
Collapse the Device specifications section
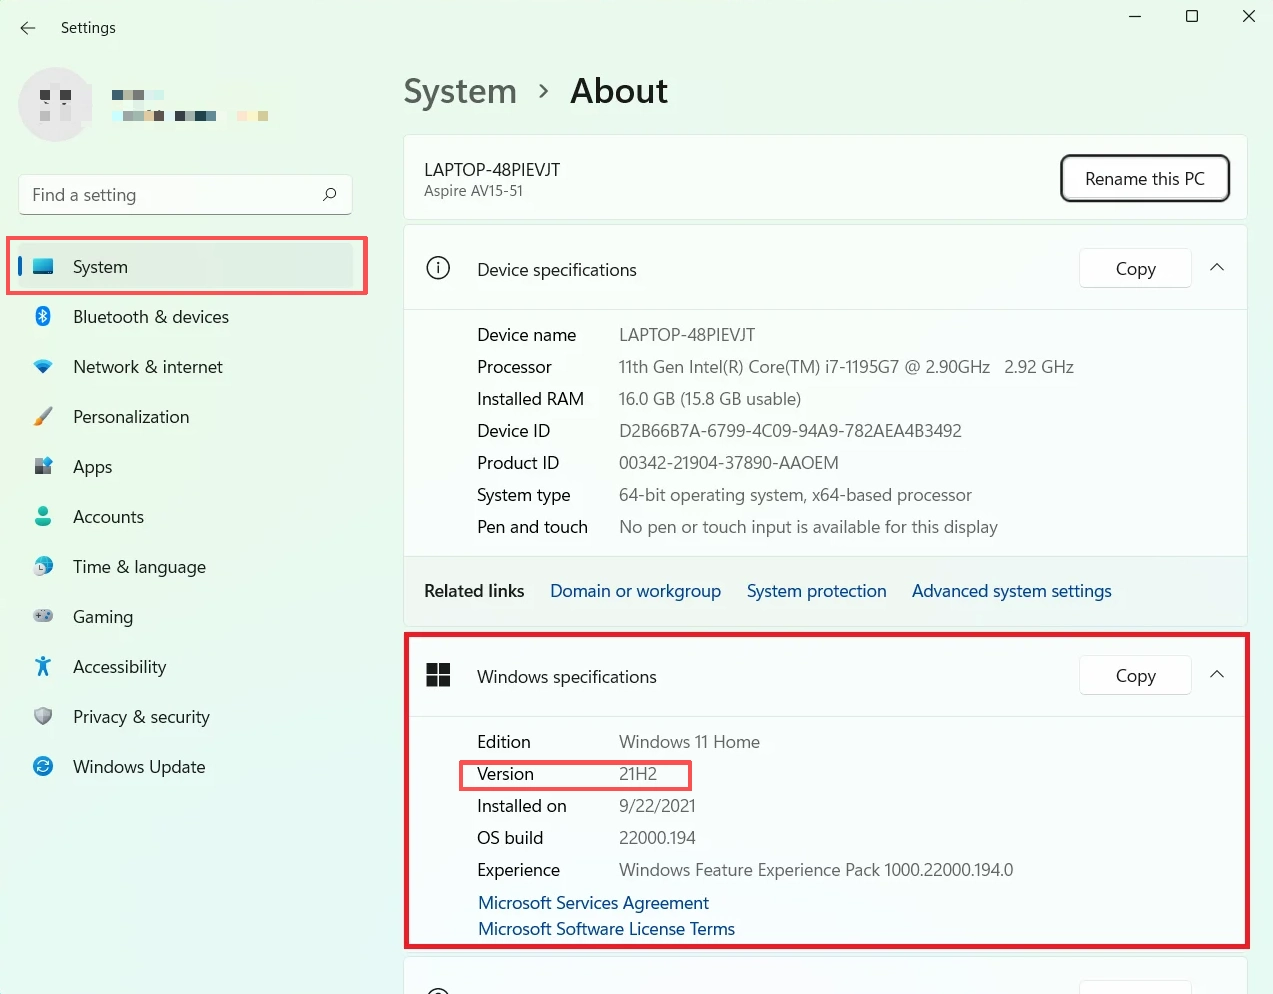[x=1217, y=268]
